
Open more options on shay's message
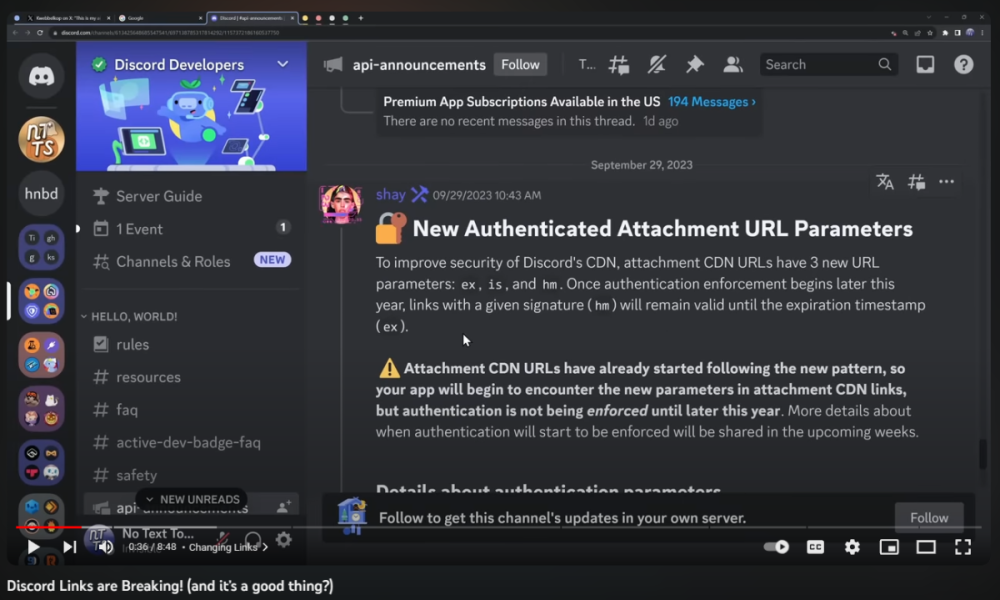(946, 181)
